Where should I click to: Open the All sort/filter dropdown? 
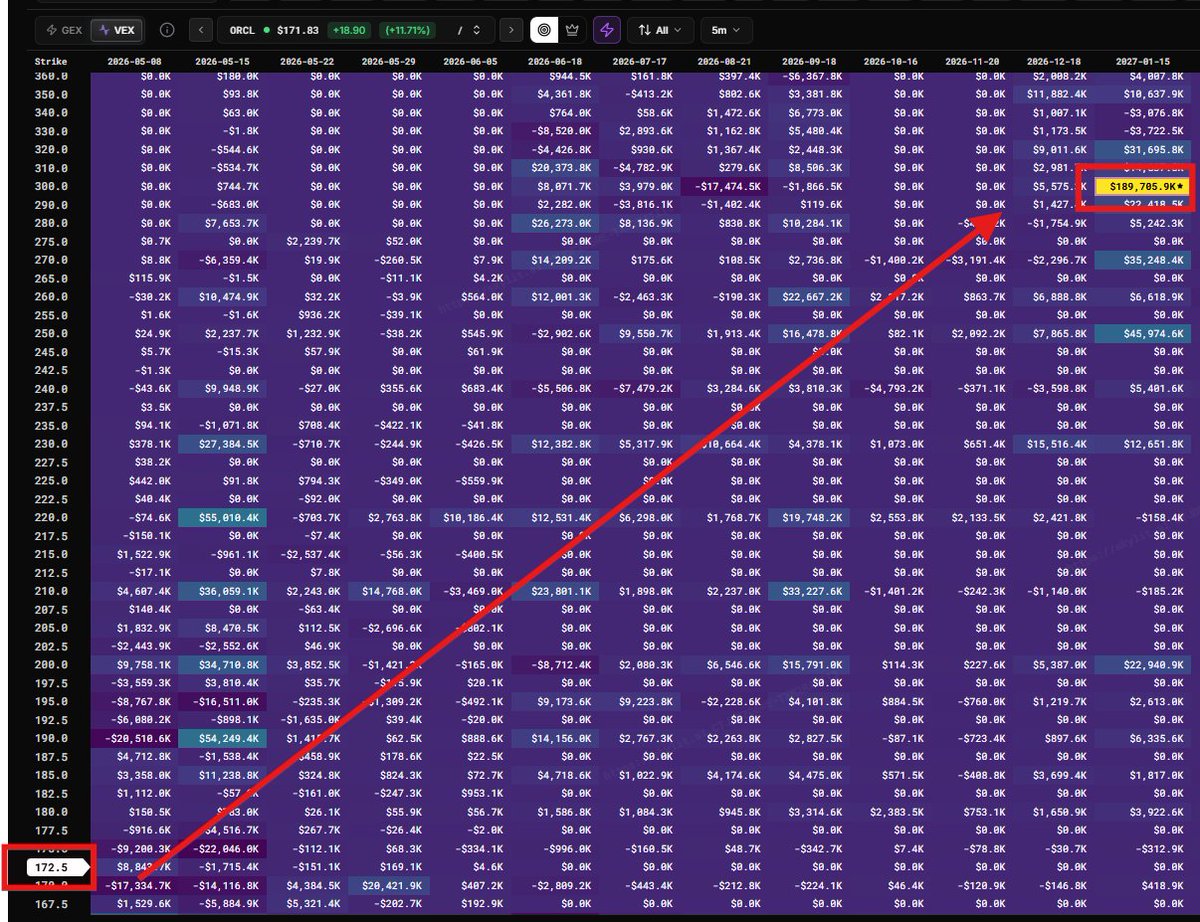[x=659, y=30]
